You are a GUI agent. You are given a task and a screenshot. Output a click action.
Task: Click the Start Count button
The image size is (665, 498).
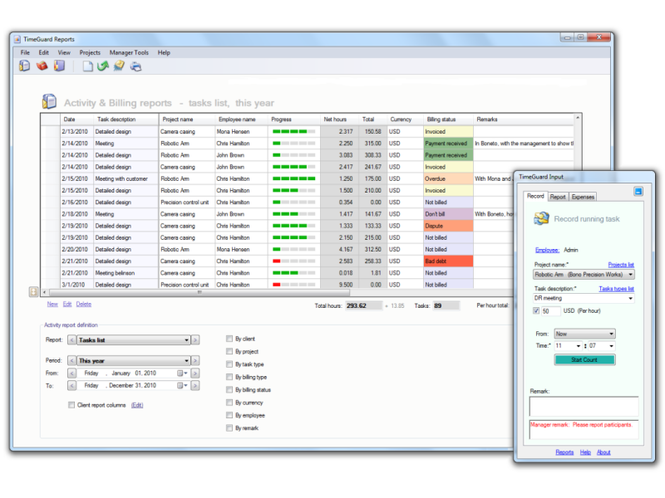coord(584,360)
